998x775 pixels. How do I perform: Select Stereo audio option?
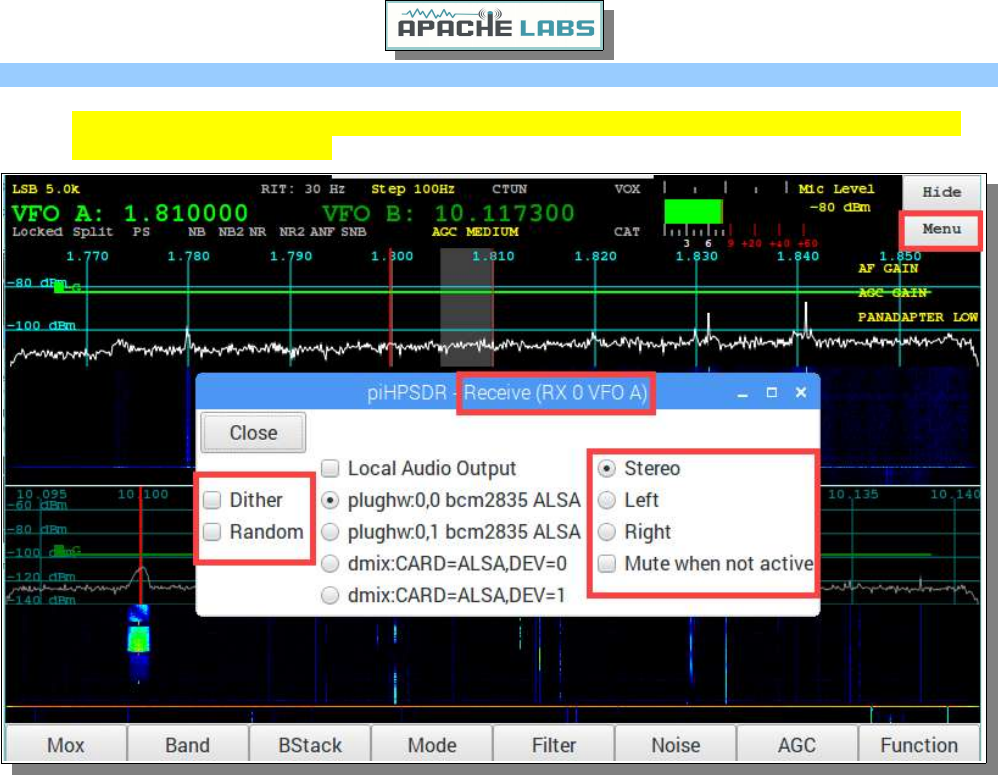607,468
